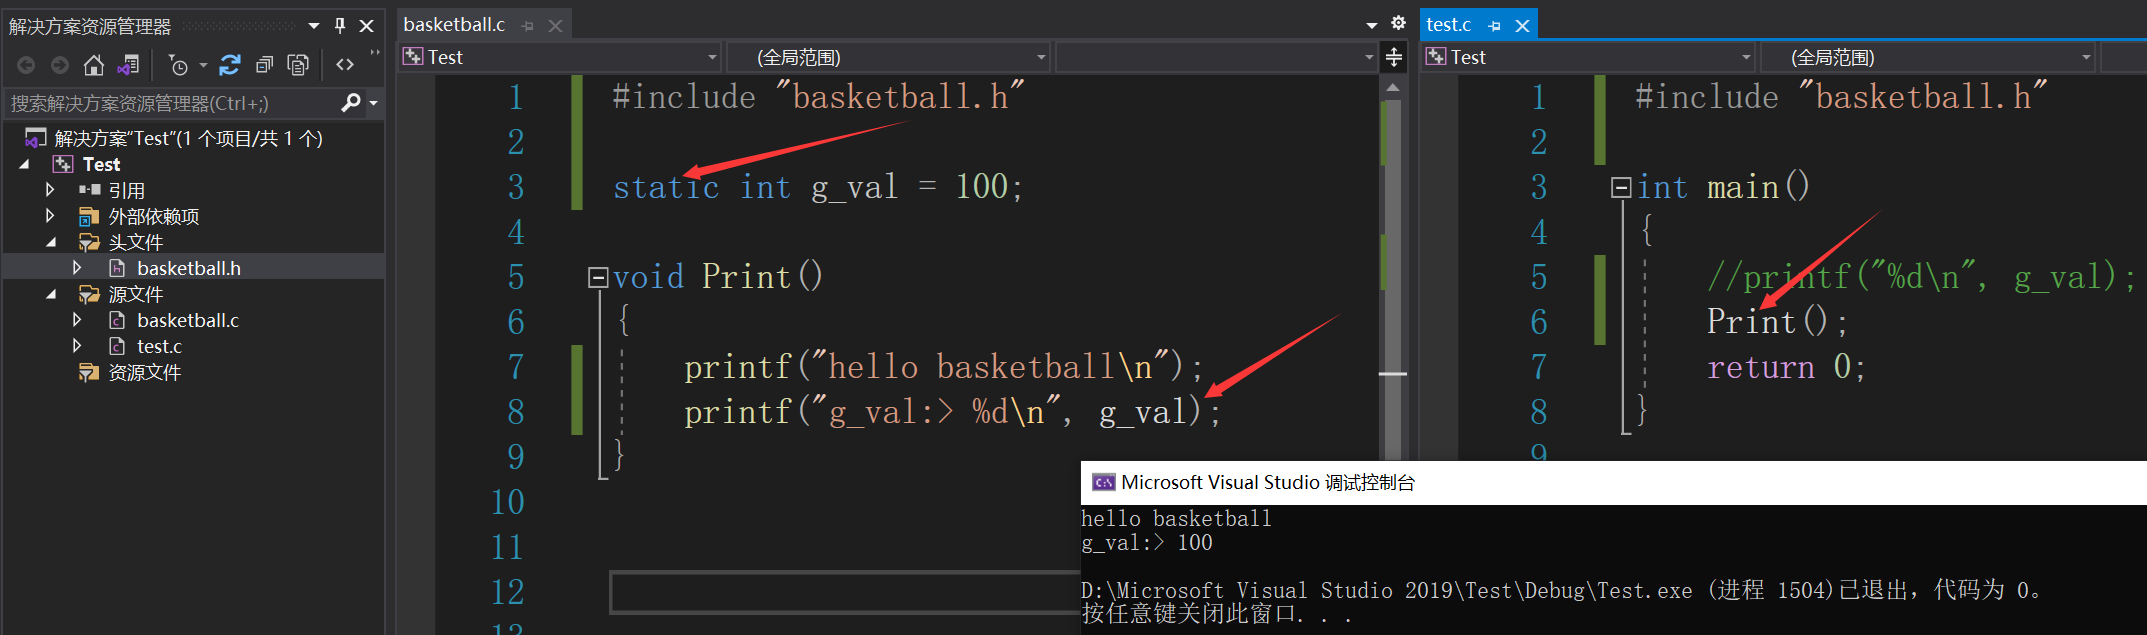The image size is (2147, 635).
Task: Open dropdown arrow next to pending changes filter
Action: (203, 66)
